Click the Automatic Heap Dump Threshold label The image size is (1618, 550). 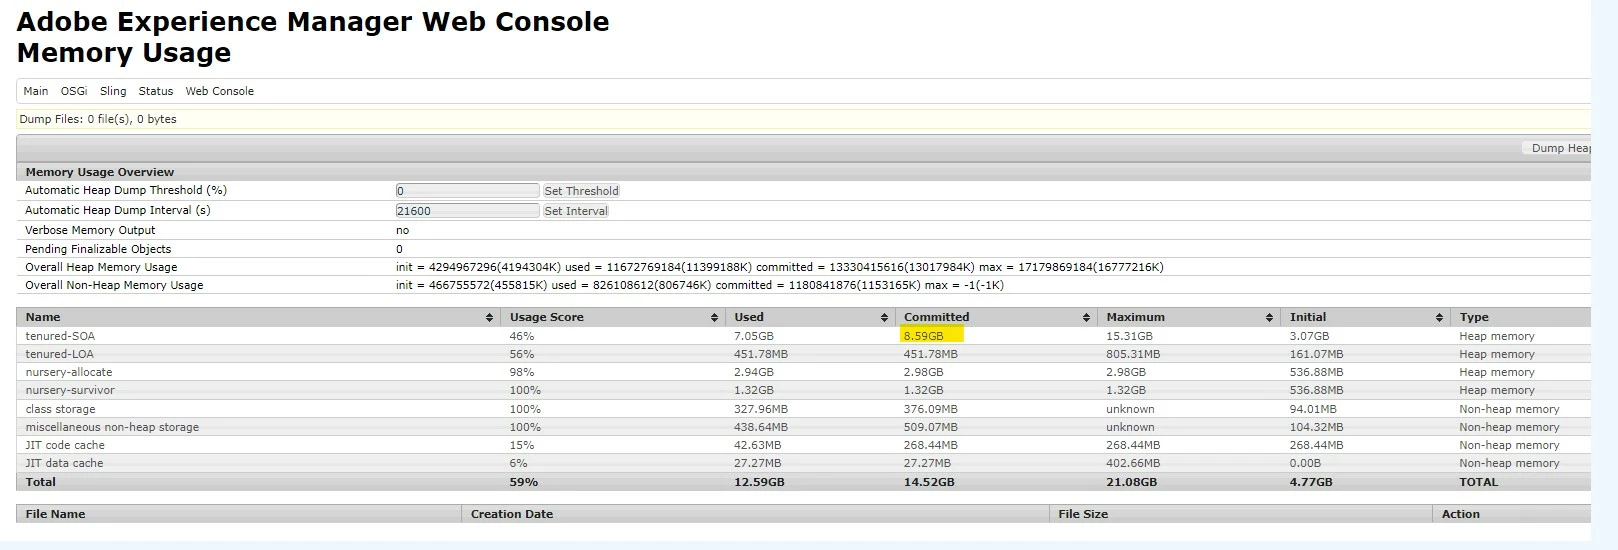pyautogui.click(x=126, y=190)
